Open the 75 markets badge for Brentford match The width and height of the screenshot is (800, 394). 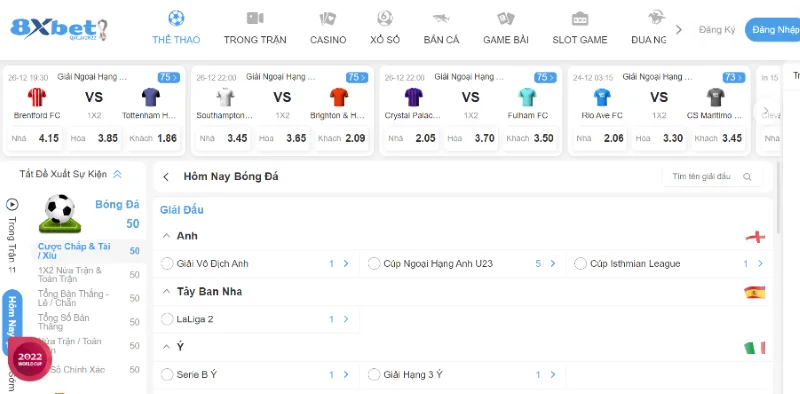(x=168, y=78)
